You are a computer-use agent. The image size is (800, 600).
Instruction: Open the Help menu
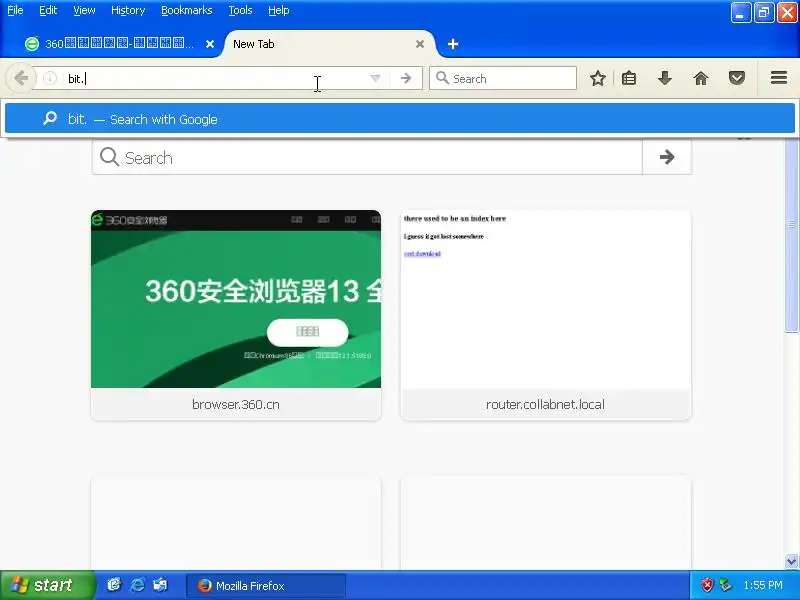coord(279,10)
